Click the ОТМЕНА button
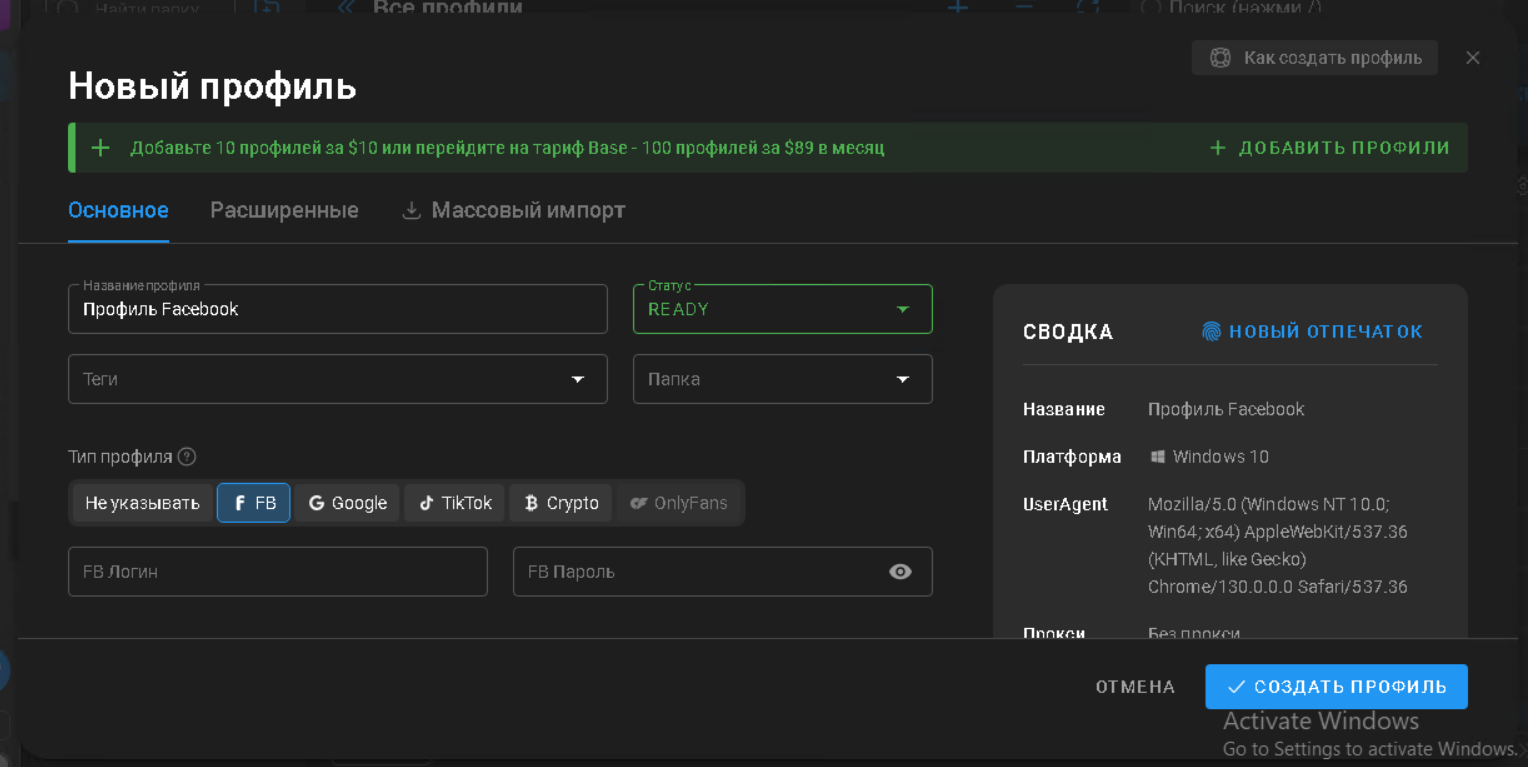The height and width of the screenshot is (767, 1528). [x=1135, y=687]
